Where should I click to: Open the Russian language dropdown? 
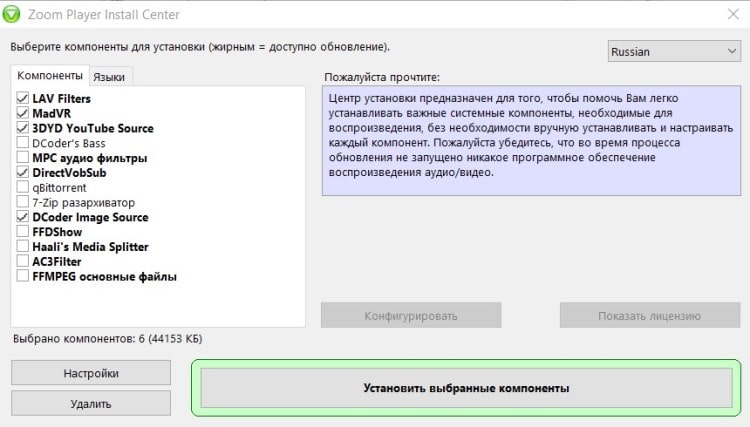(x=674, y=51)
